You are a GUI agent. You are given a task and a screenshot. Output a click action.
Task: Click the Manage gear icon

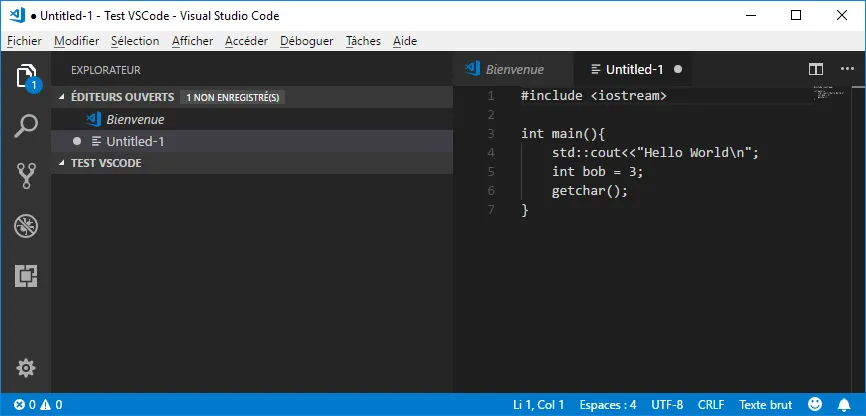pyautogui.click(x=26, y=368)
